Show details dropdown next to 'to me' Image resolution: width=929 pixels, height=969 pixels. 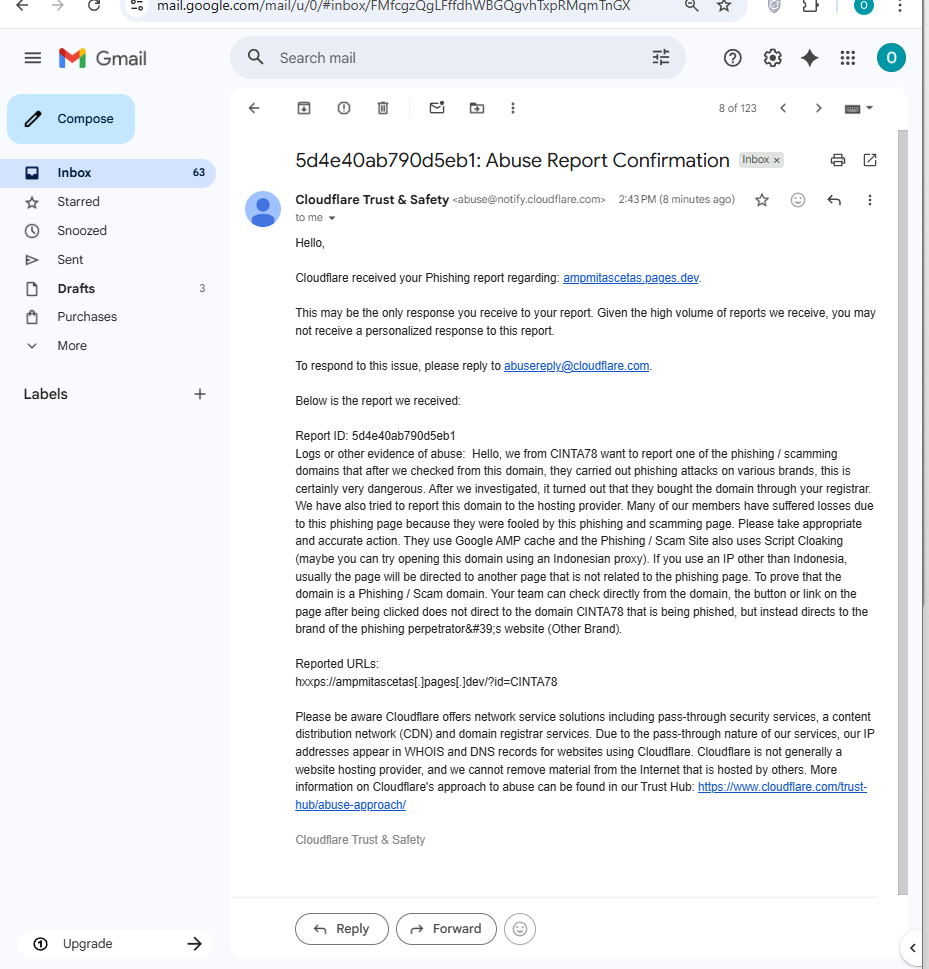(x=332, y=218)
